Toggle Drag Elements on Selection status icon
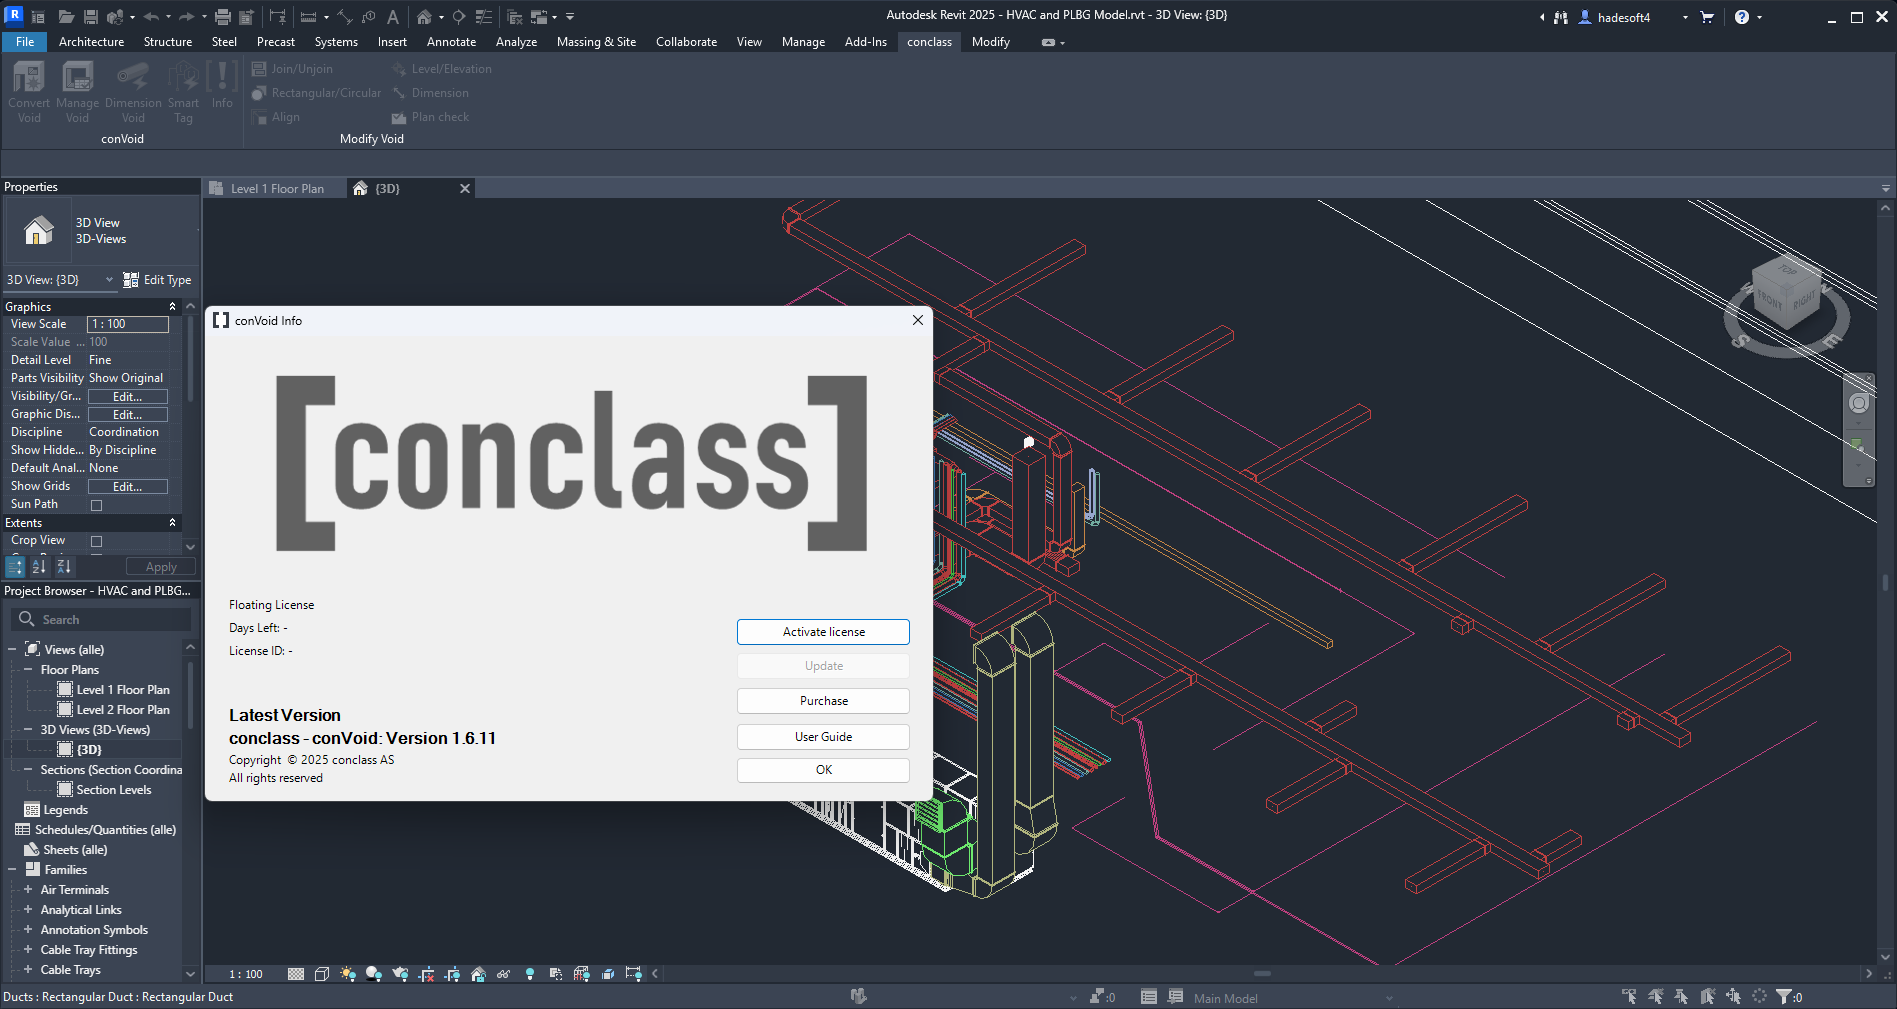Screen dimensions: 1897x1009 tap(1733, 996)
